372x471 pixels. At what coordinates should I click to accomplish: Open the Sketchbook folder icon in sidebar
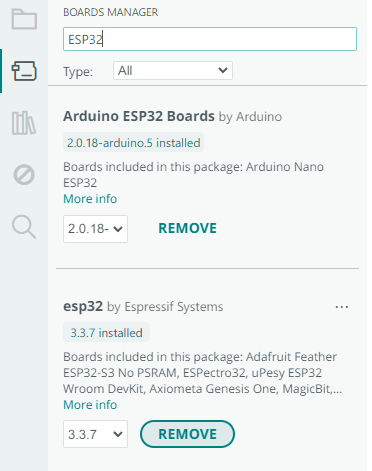point(24,19)
